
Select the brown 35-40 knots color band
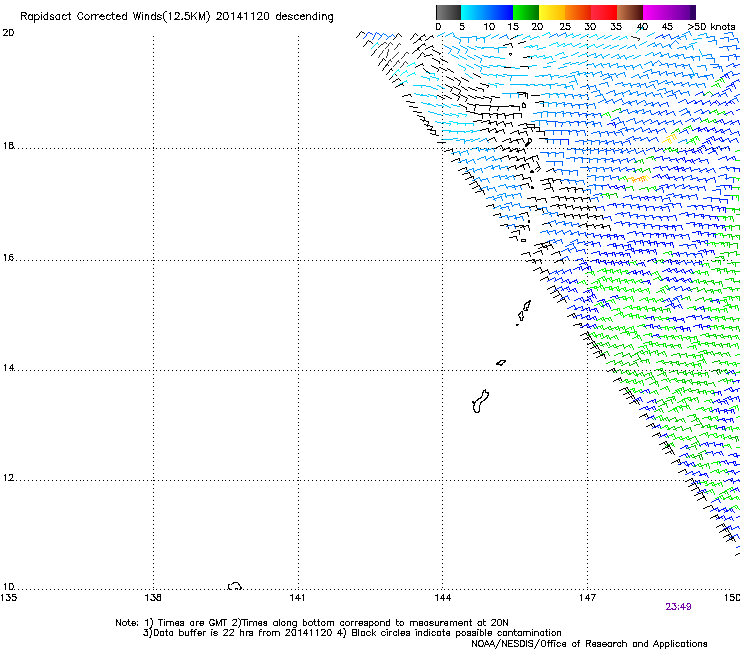[630, 12]
